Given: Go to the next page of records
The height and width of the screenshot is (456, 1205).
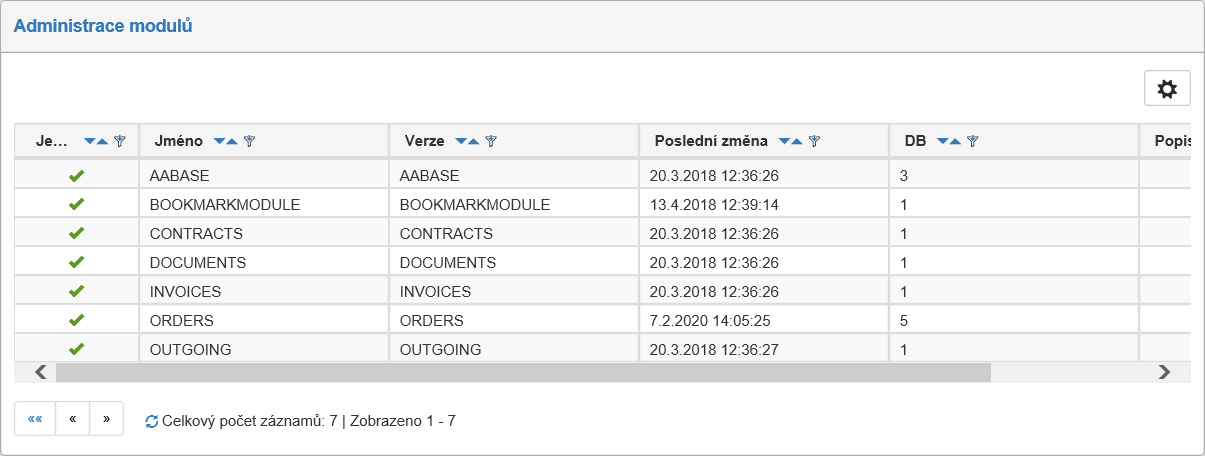Looking at the screenshot, I should (106, 420).
